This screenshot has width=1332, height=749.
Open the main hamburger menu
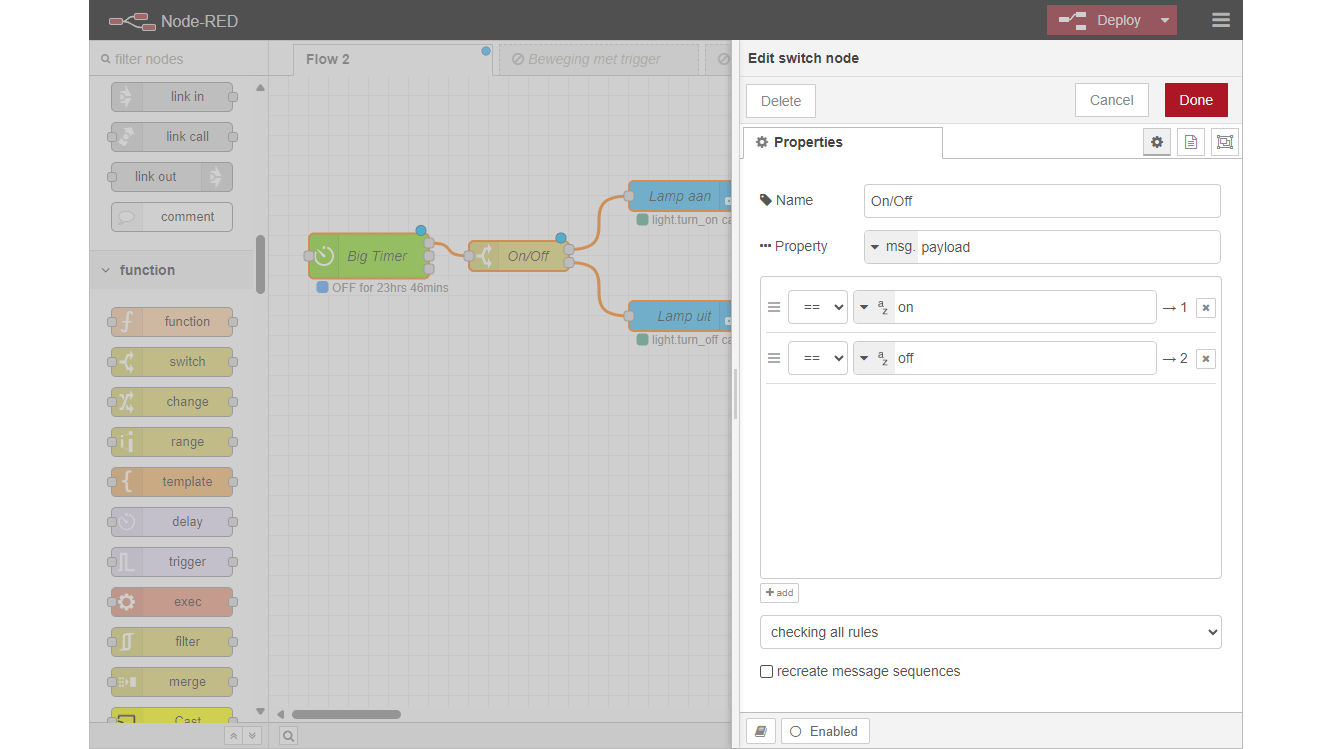tap(1220, 20)
